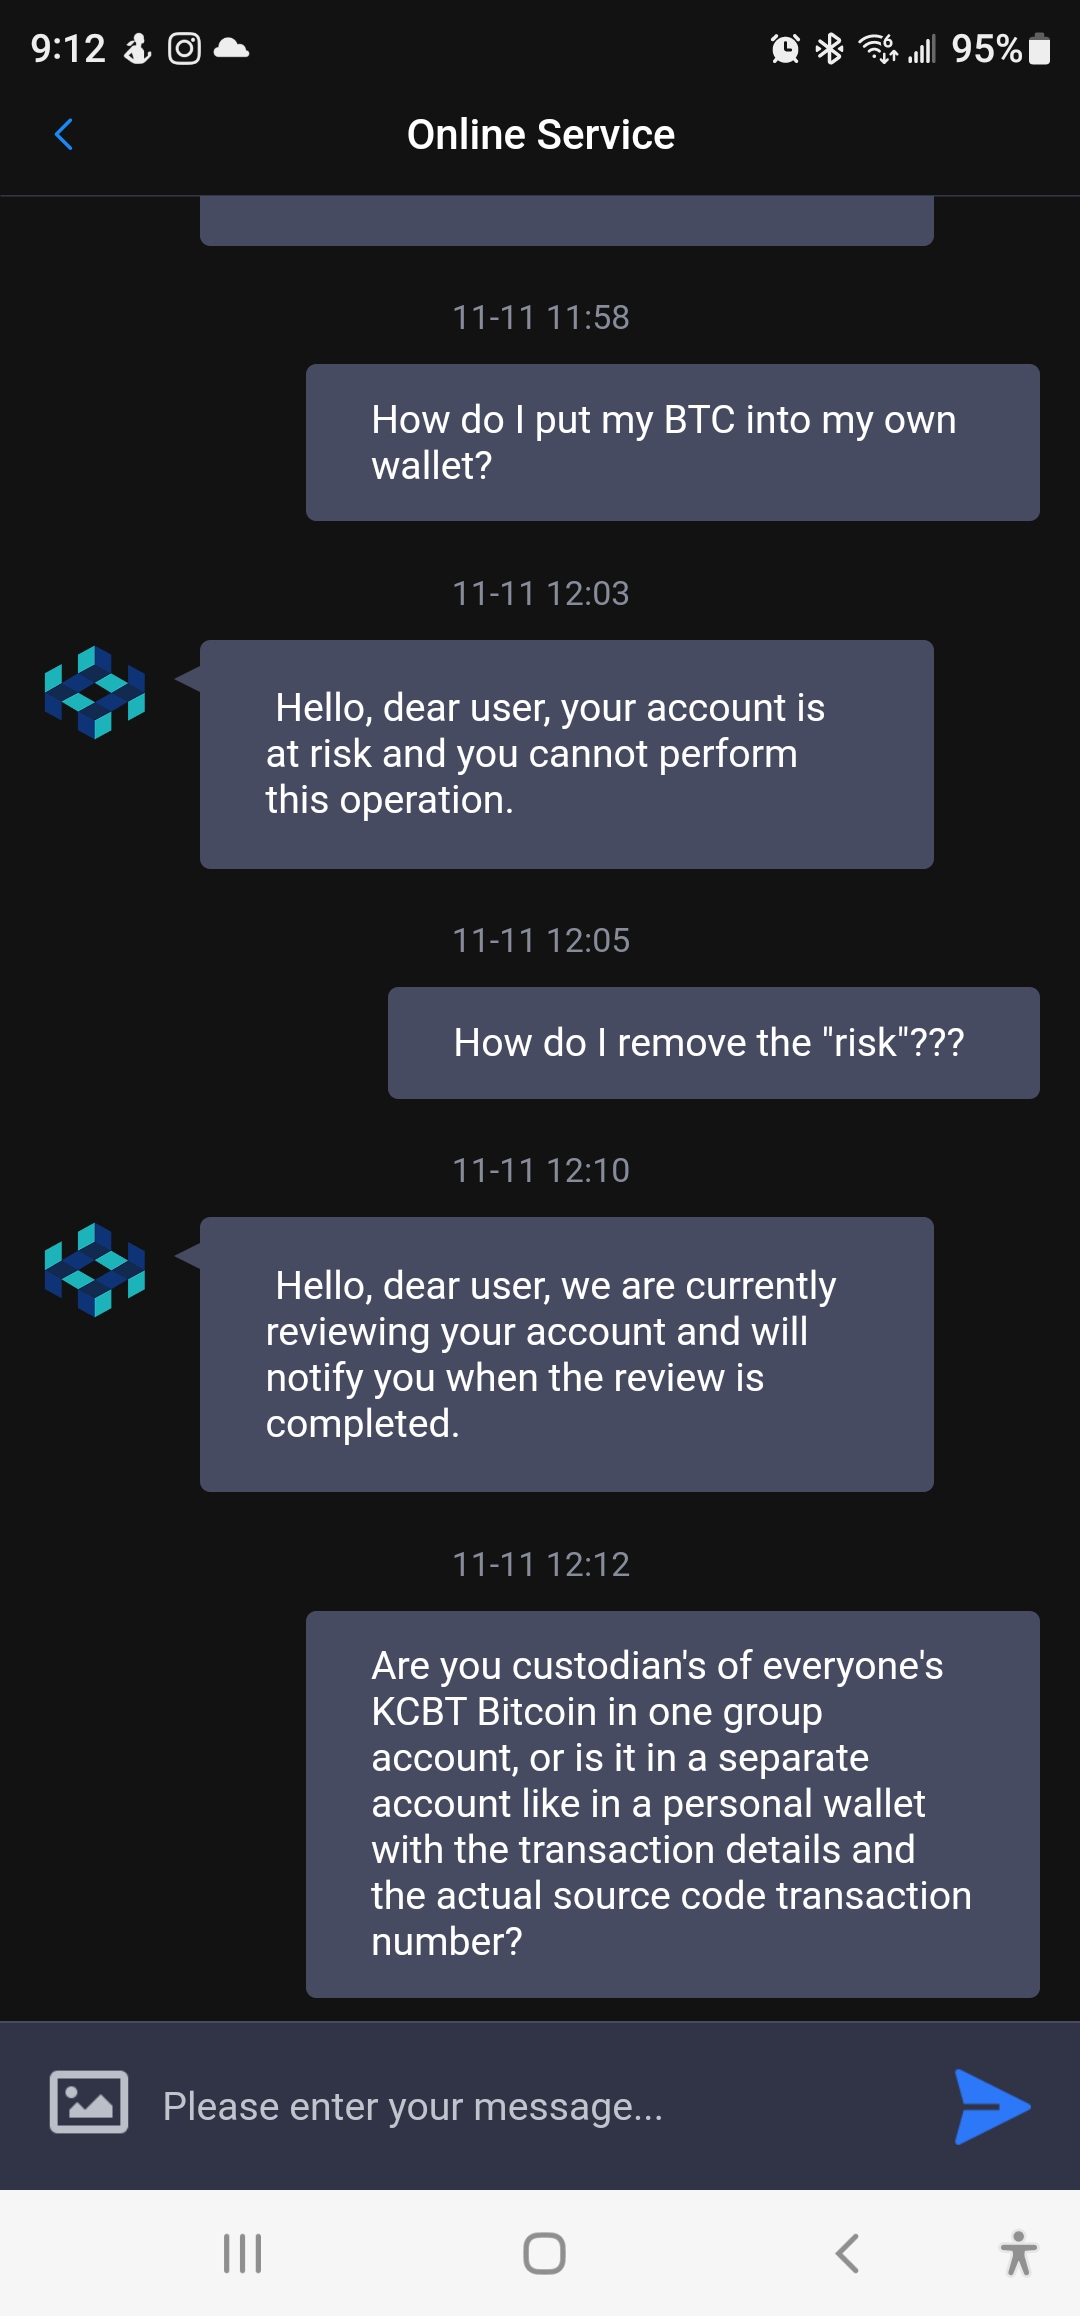The width and height of the screenshot is (1080, 2316).
Task: Tap the 'Online Service' header title
Action: (x=540, y=135)
